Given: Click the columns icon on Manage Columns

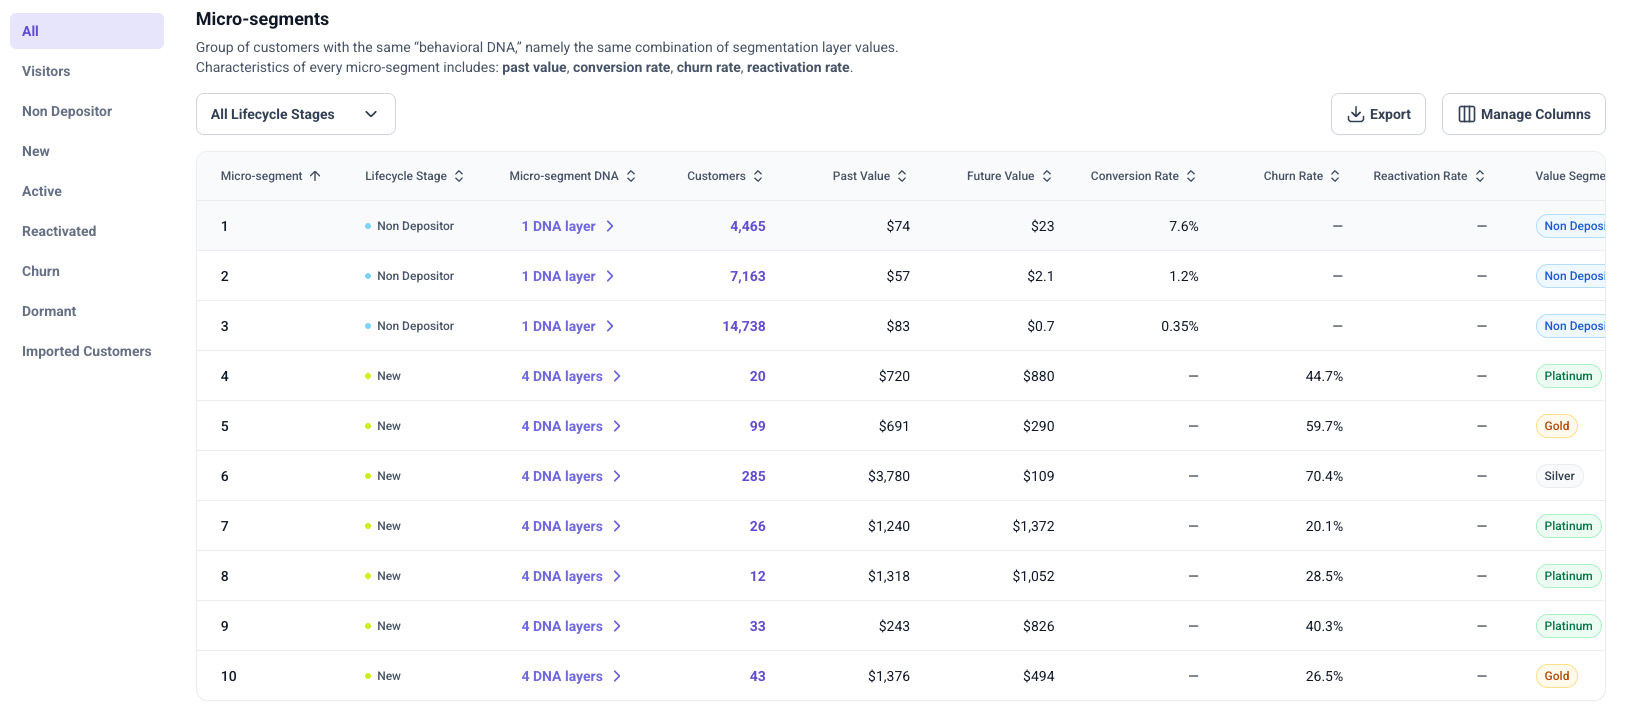Looking at the screenshot, I should [1467, 114].
